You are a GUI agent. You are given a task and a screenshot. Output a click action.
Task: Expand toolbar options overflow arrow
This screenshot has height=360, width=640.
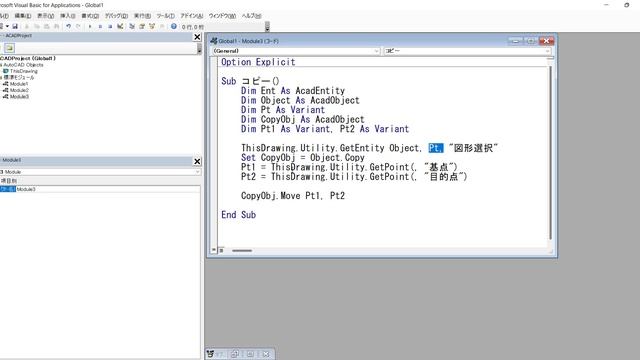(x=267, y=27)
